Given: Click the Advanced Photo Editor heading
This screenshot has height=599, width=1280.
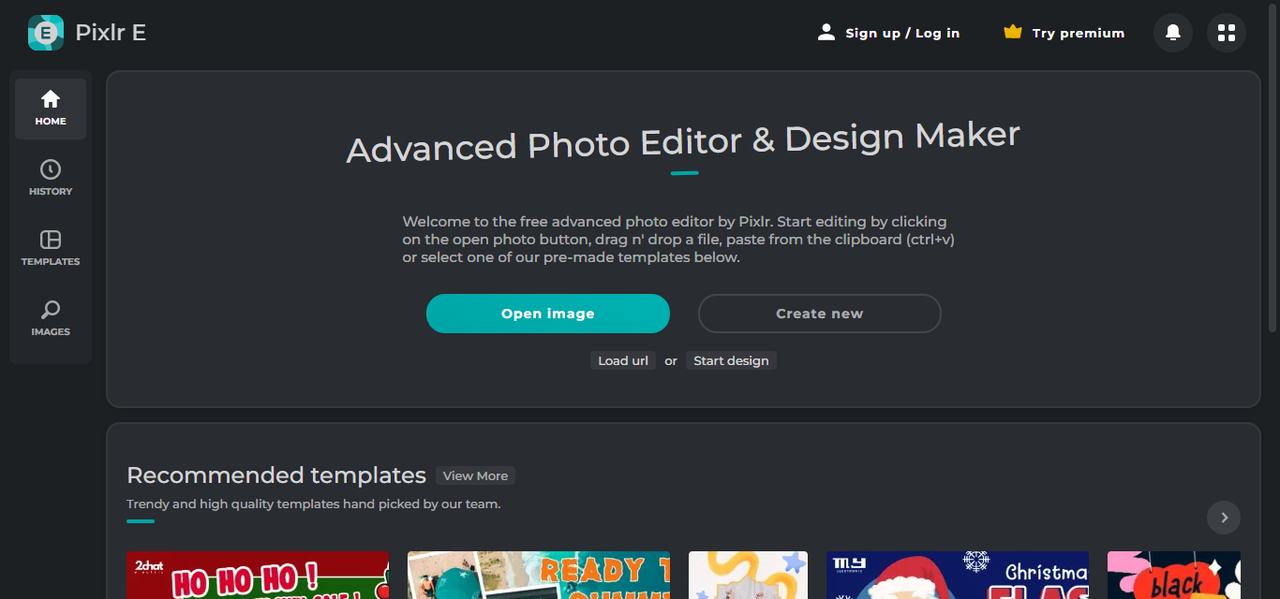Looking at the screenshot, I should 683,142.
